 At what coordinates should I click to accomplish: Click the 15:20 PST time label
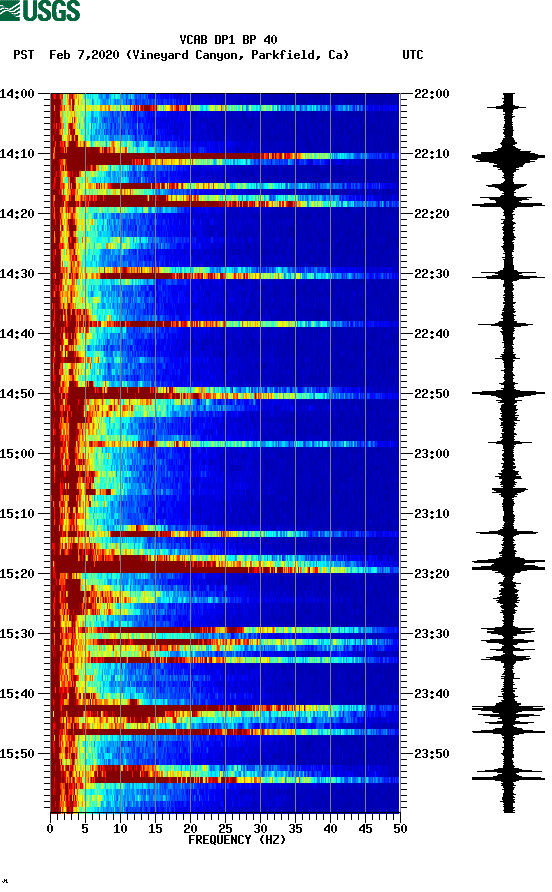click(17, 574)
